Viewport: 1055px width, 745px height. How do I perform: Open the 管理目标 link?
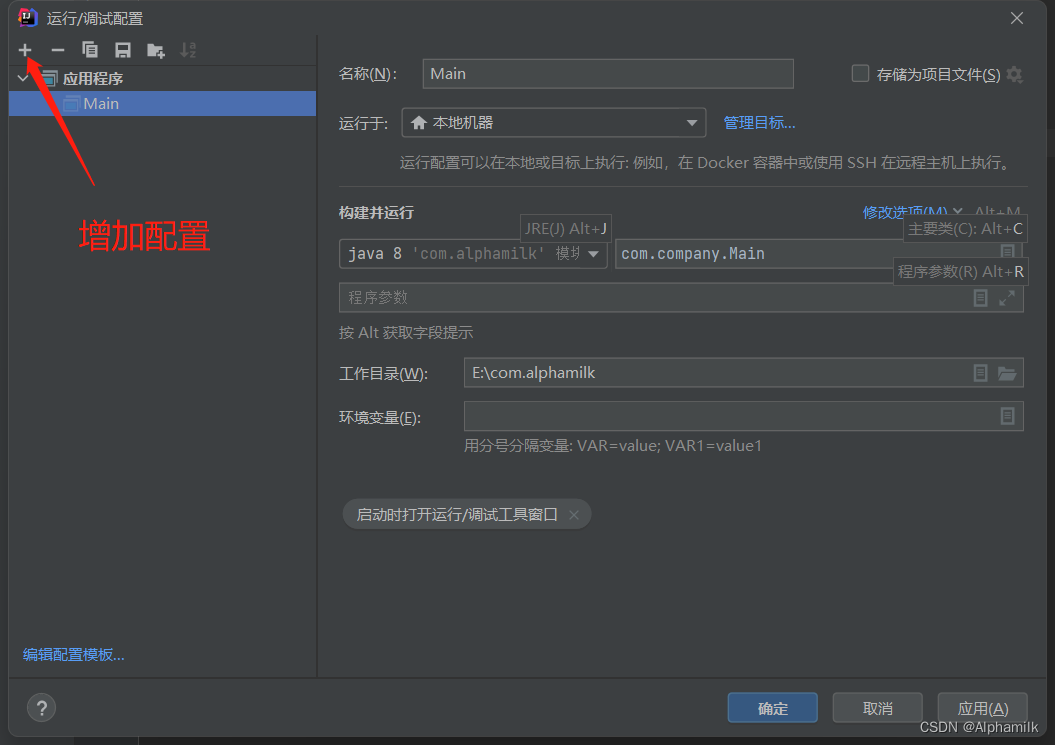click(x=759, y=123)
